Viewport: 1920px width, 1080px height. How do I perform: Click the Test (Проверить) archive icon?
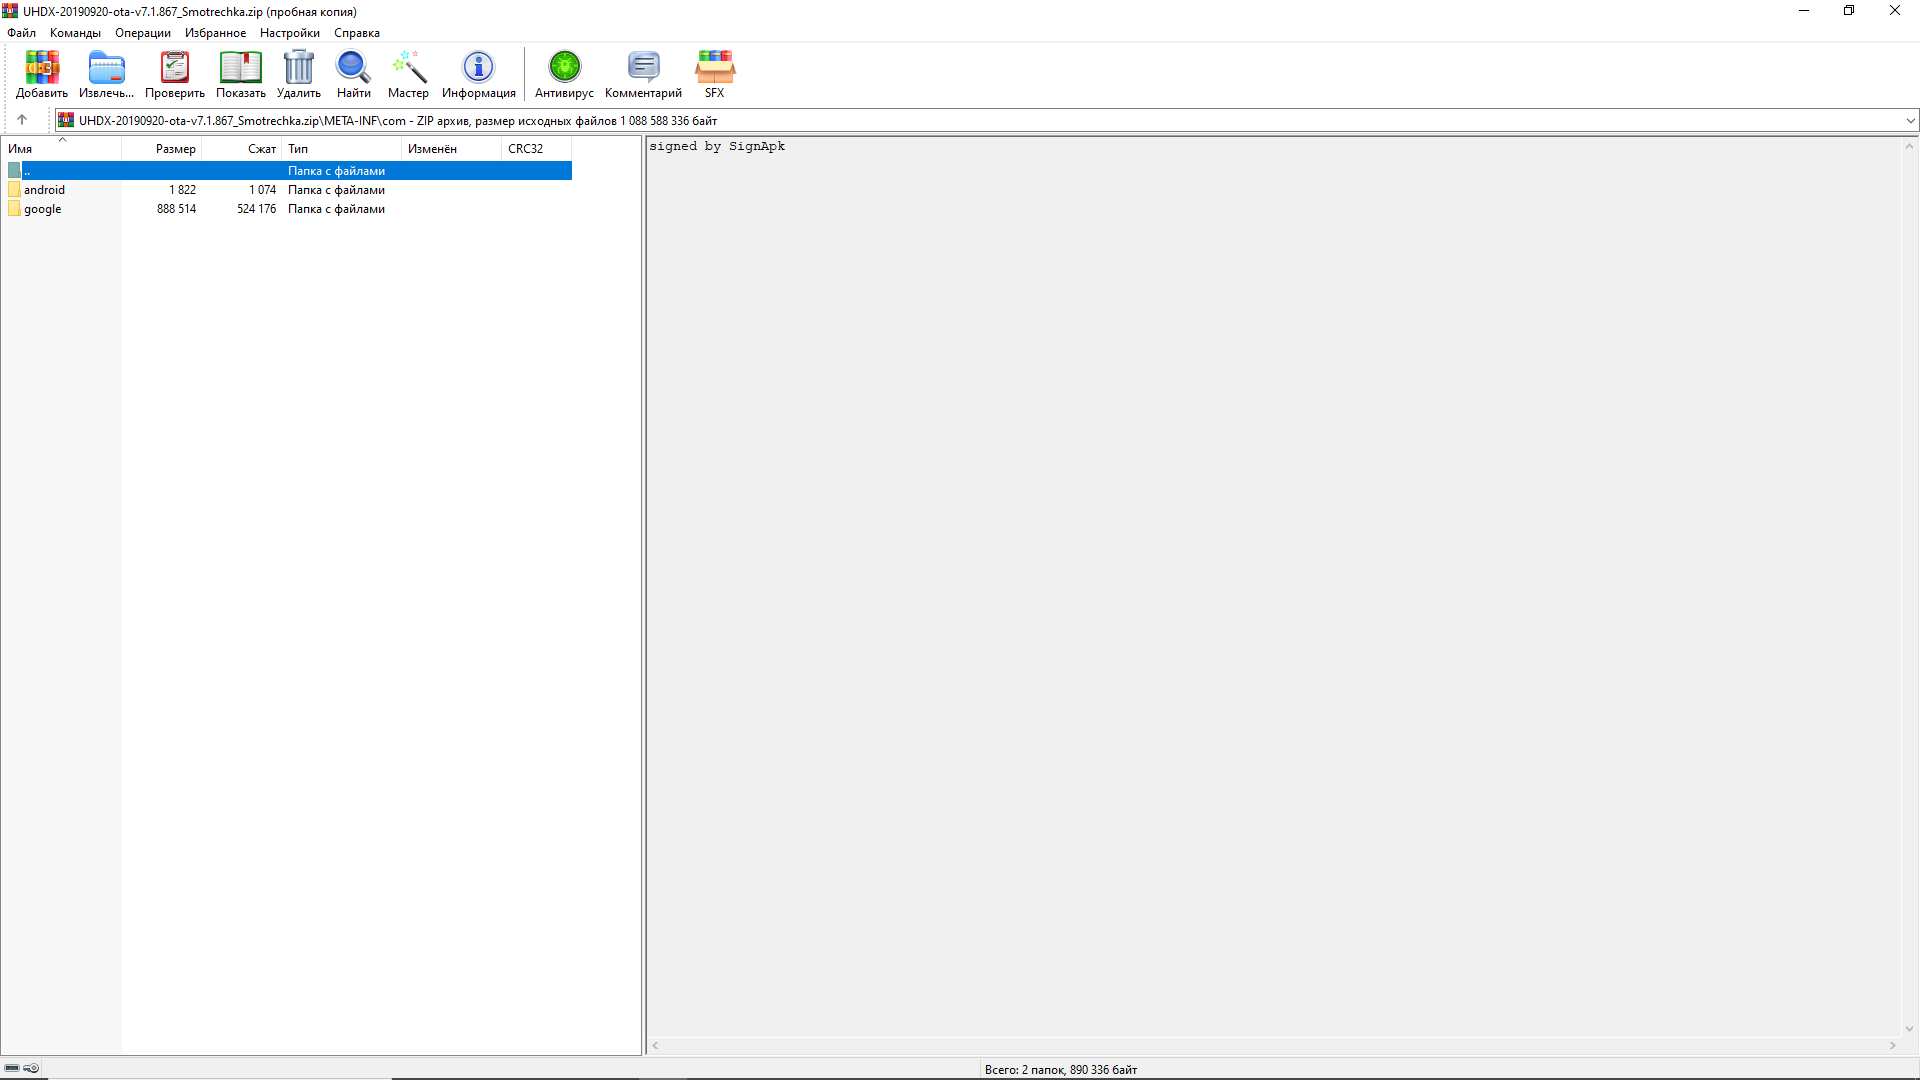175,75
